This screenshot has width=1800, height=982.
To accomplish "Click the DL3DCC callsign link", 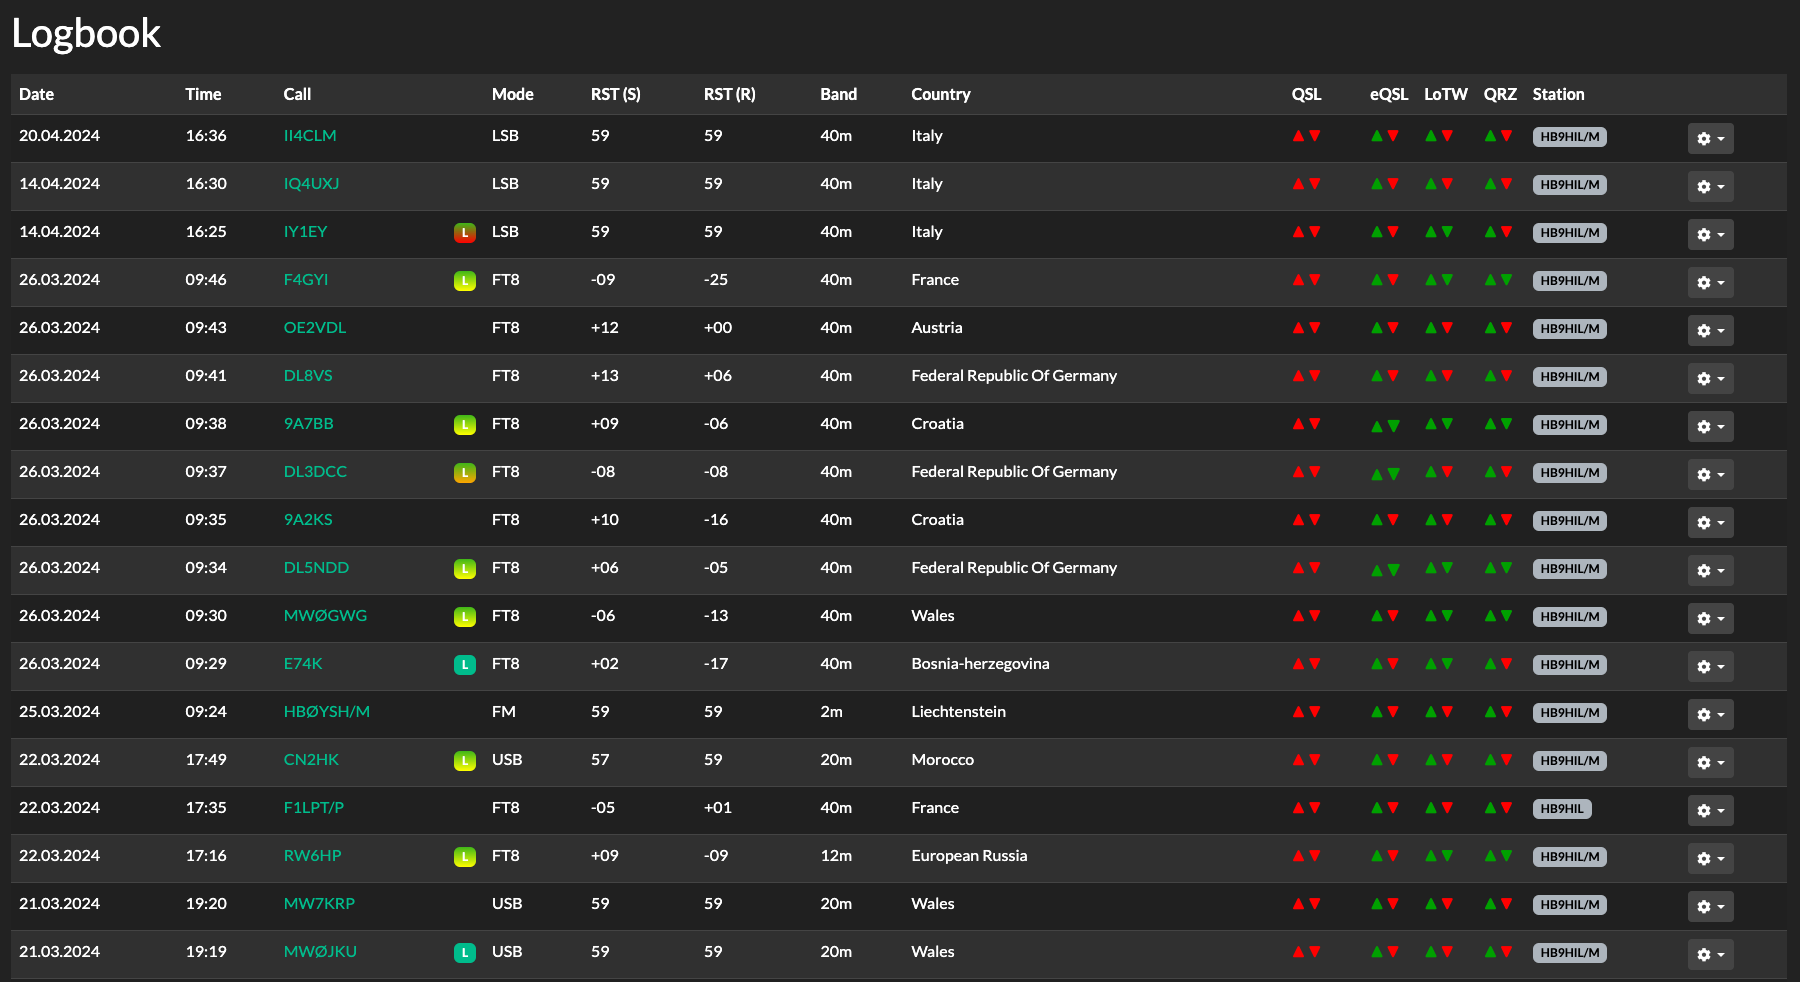I will (x=315, y=472).
